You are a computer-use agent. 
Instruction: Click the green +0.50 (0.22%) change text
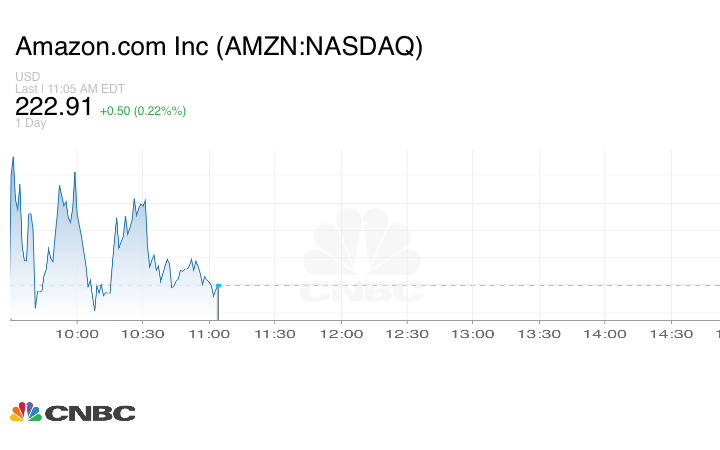(142, 110)
